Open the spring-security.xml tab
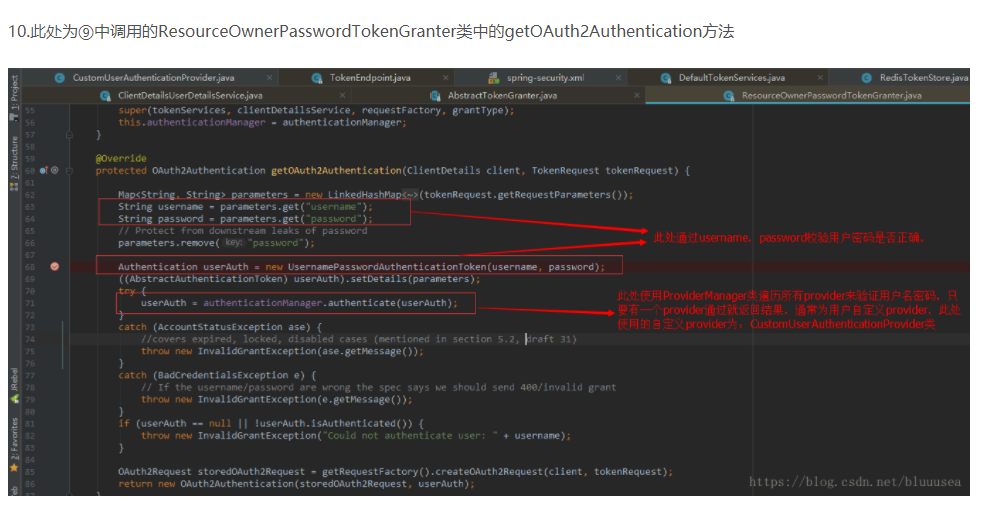This screenshot has height=523, width=991. 545,78
